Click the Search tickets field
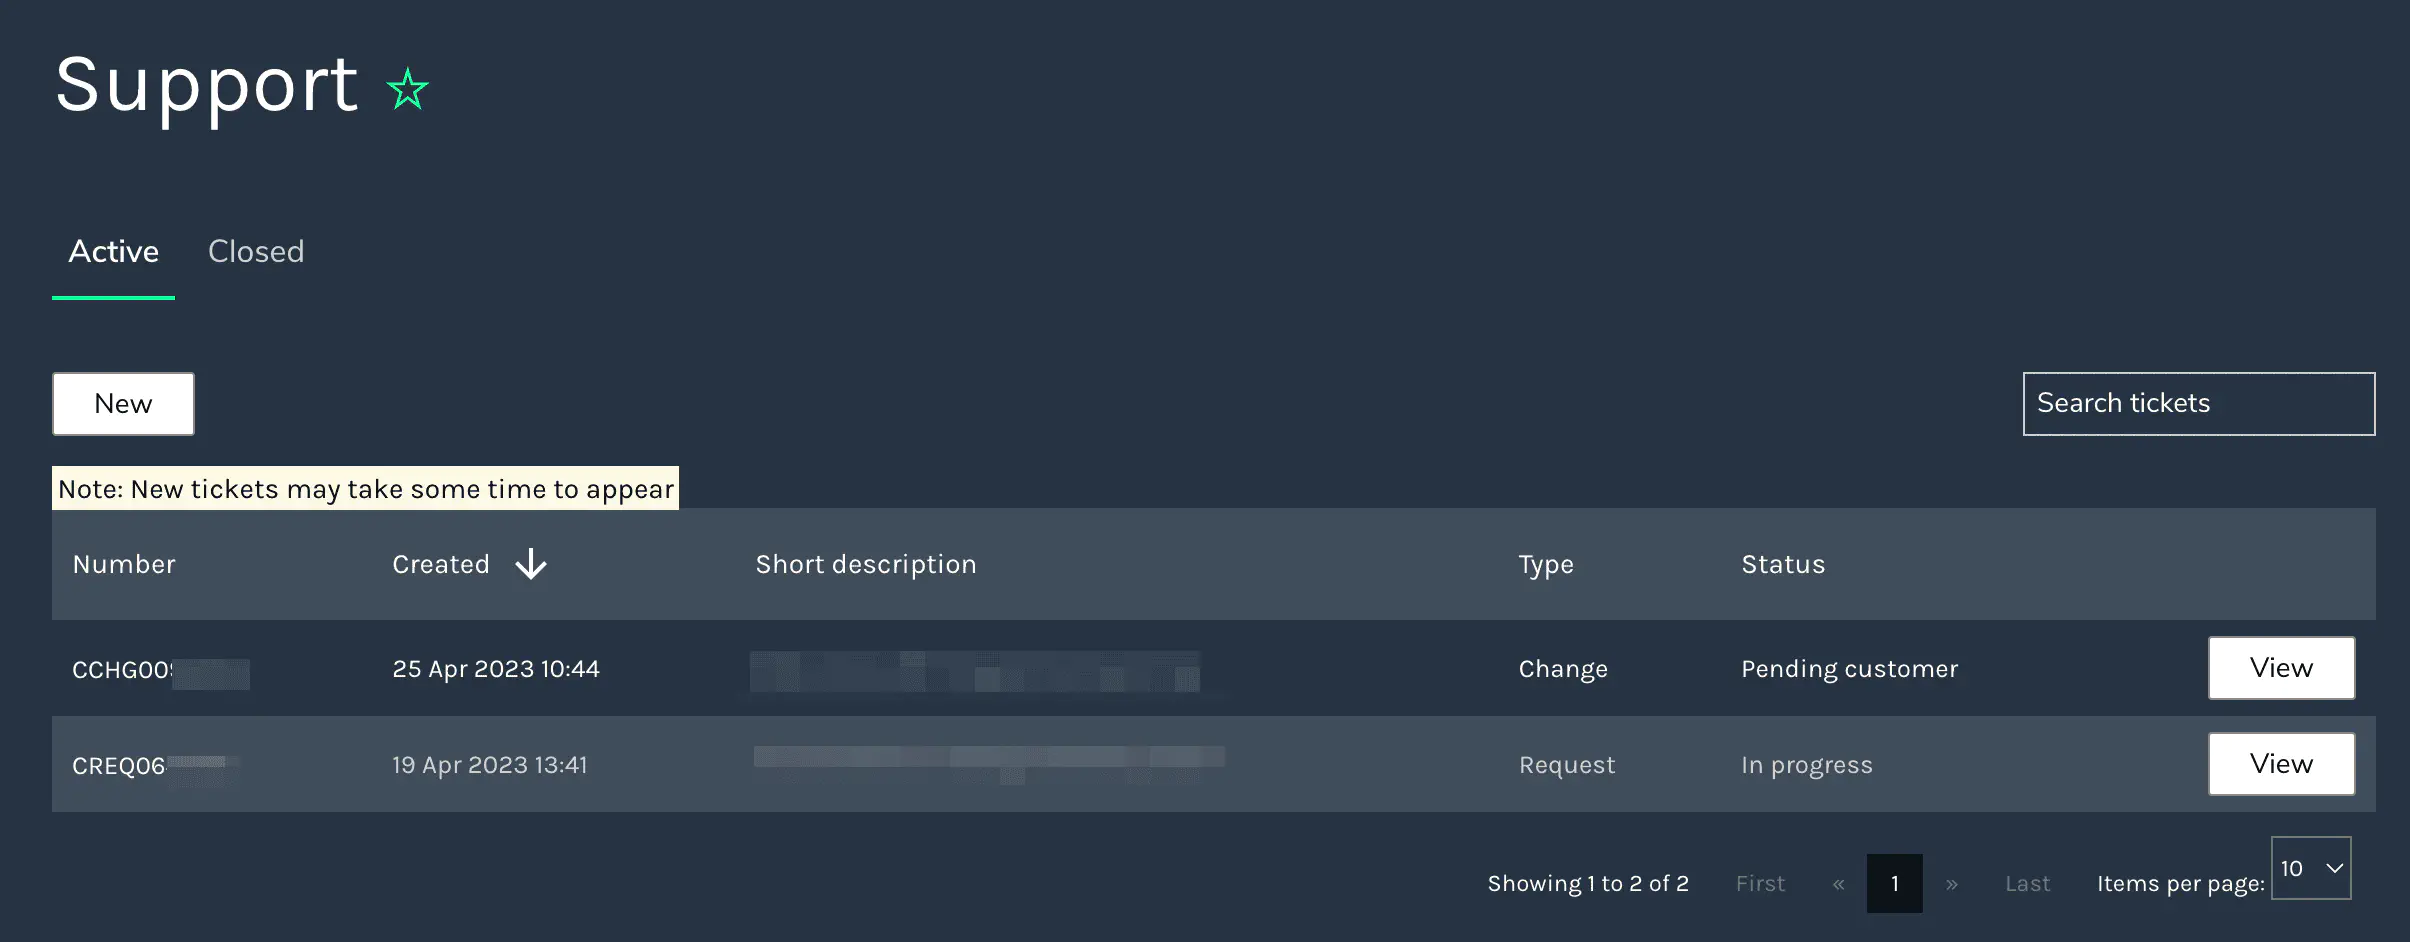The height and width of the screenshot is (942, 2410). 2198,404
